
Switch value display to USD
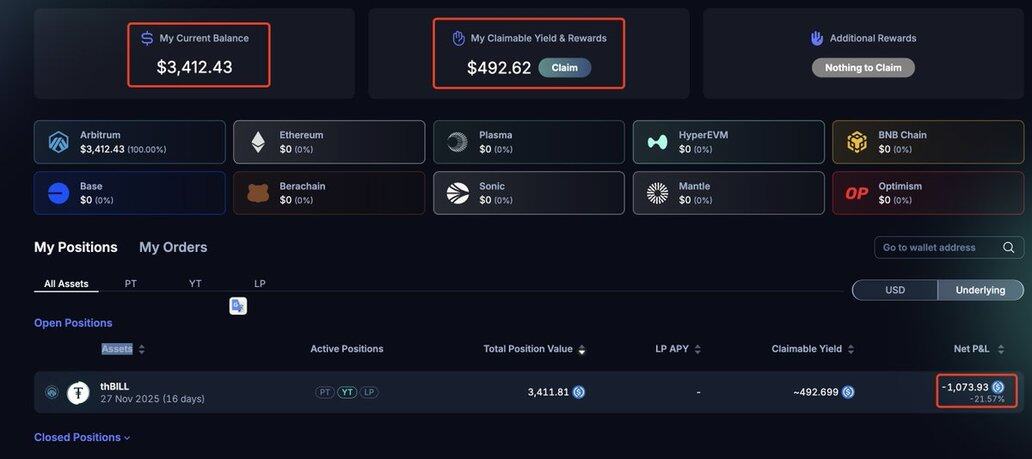(895, 290)
